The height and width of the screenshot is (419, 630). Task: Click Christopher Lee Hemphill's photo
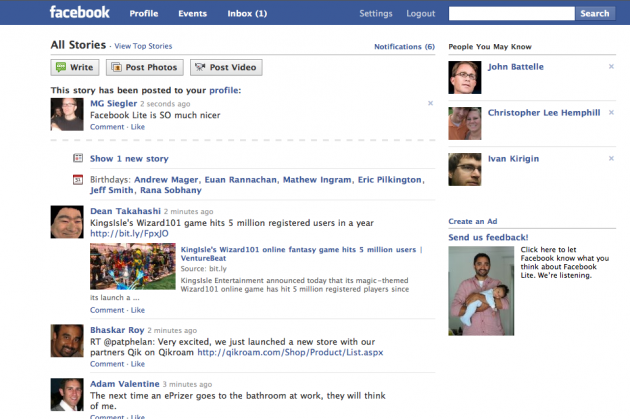(x=464, y=123)
